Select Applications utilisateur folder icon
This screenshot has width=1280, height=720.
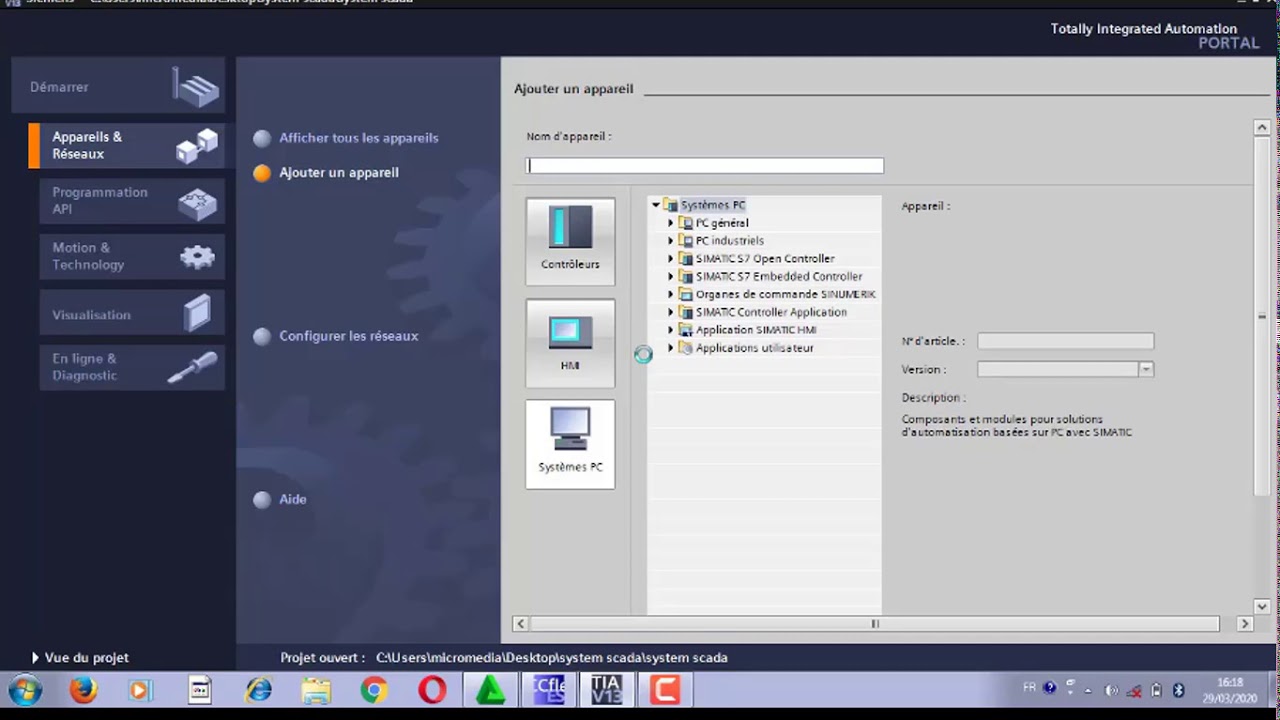point(685,348)
